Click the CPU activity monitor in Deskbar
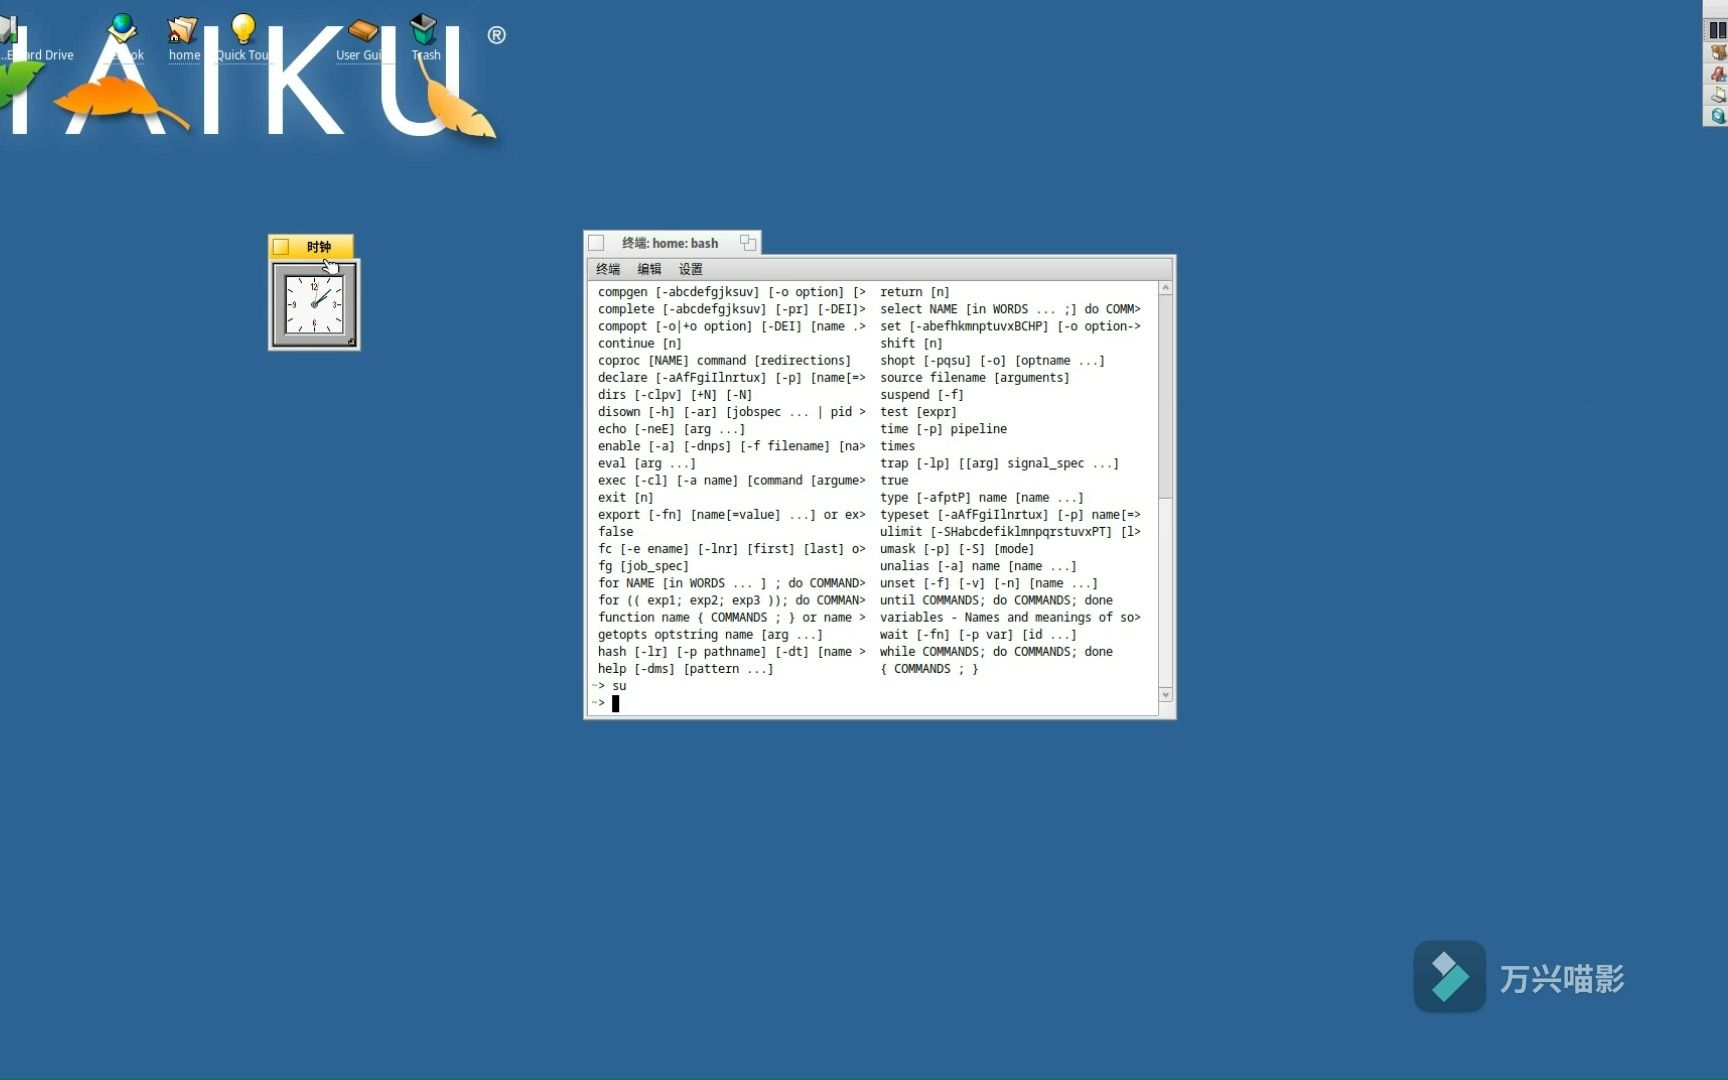This screenshot has width=1728, height=1080. [x=1717, y=30]
